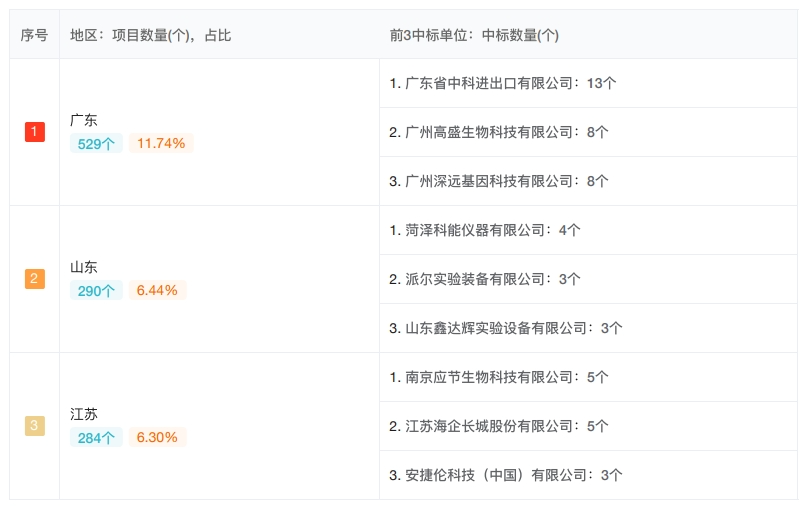Select 广州深远基因科技有限公司 row
Screen dimensions: 807x508
pyautogui.click(x=588, y=181)
